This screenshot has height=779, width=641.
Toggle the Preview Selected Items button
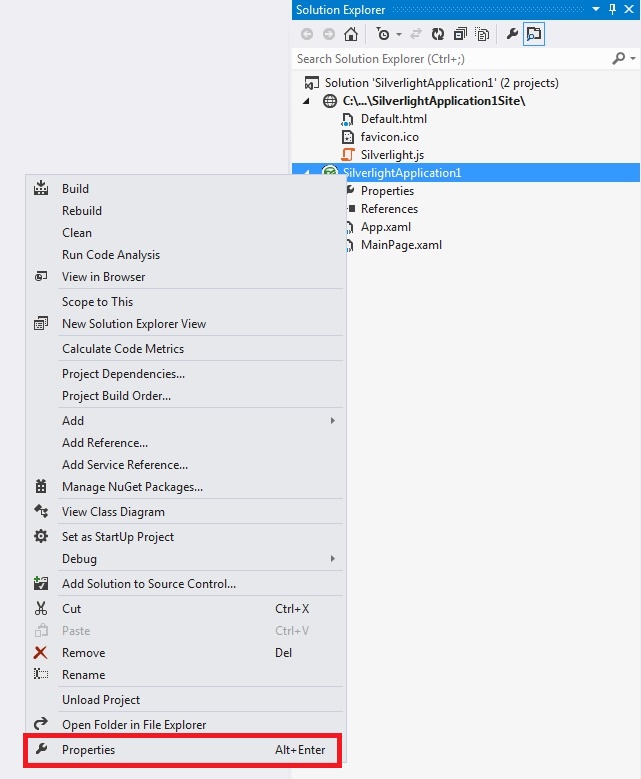click(534, 34)
